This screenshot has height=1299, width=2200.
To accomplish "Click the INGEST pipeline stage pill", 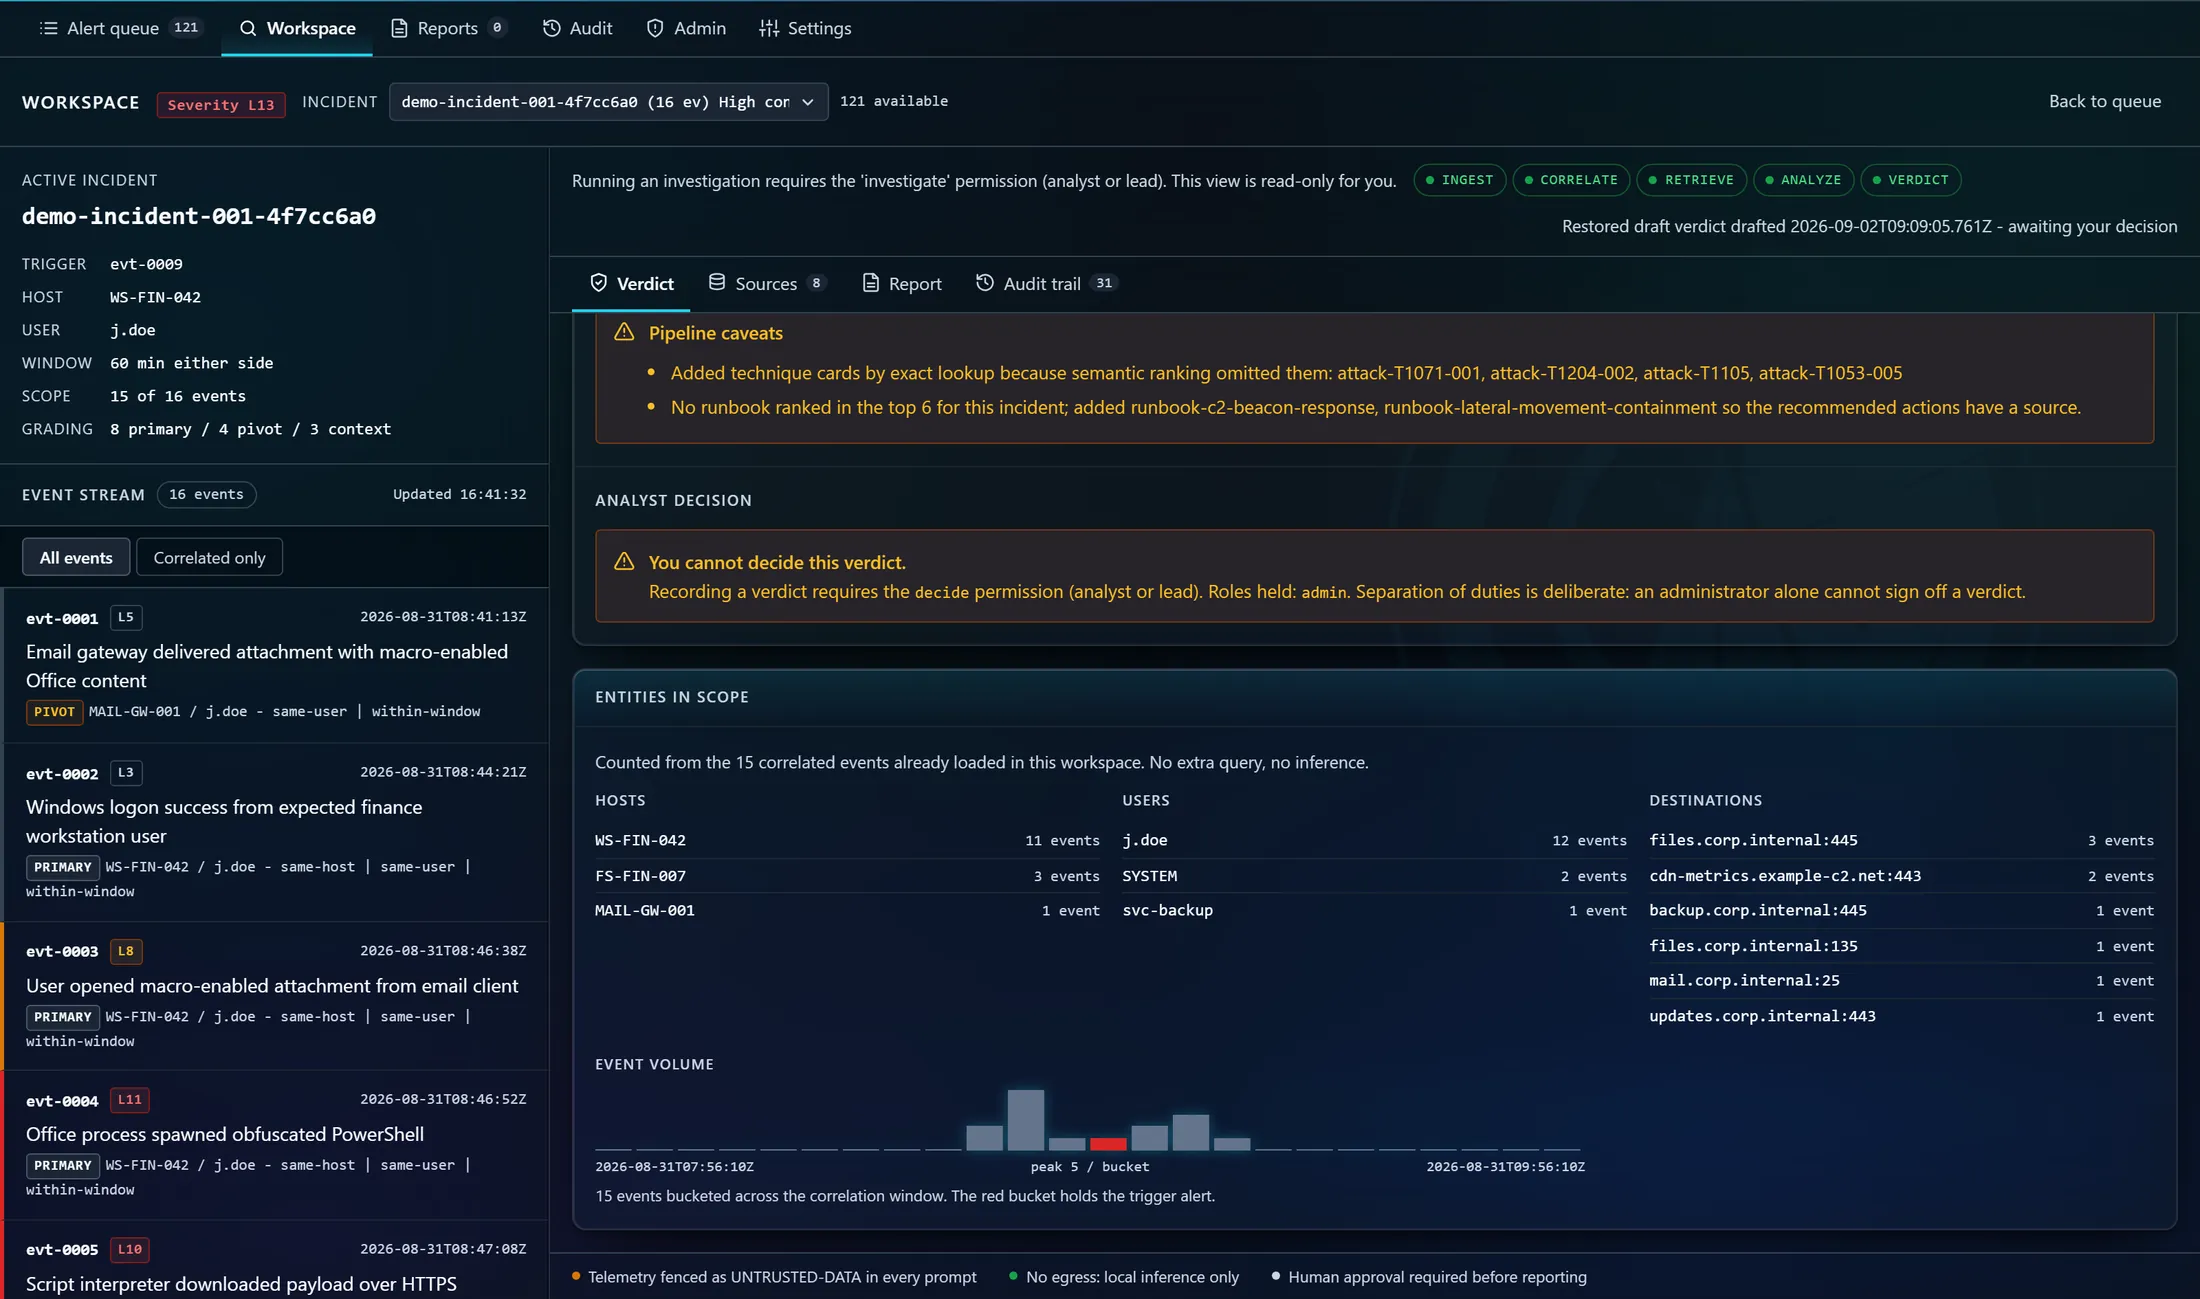I will point(1459,180).
